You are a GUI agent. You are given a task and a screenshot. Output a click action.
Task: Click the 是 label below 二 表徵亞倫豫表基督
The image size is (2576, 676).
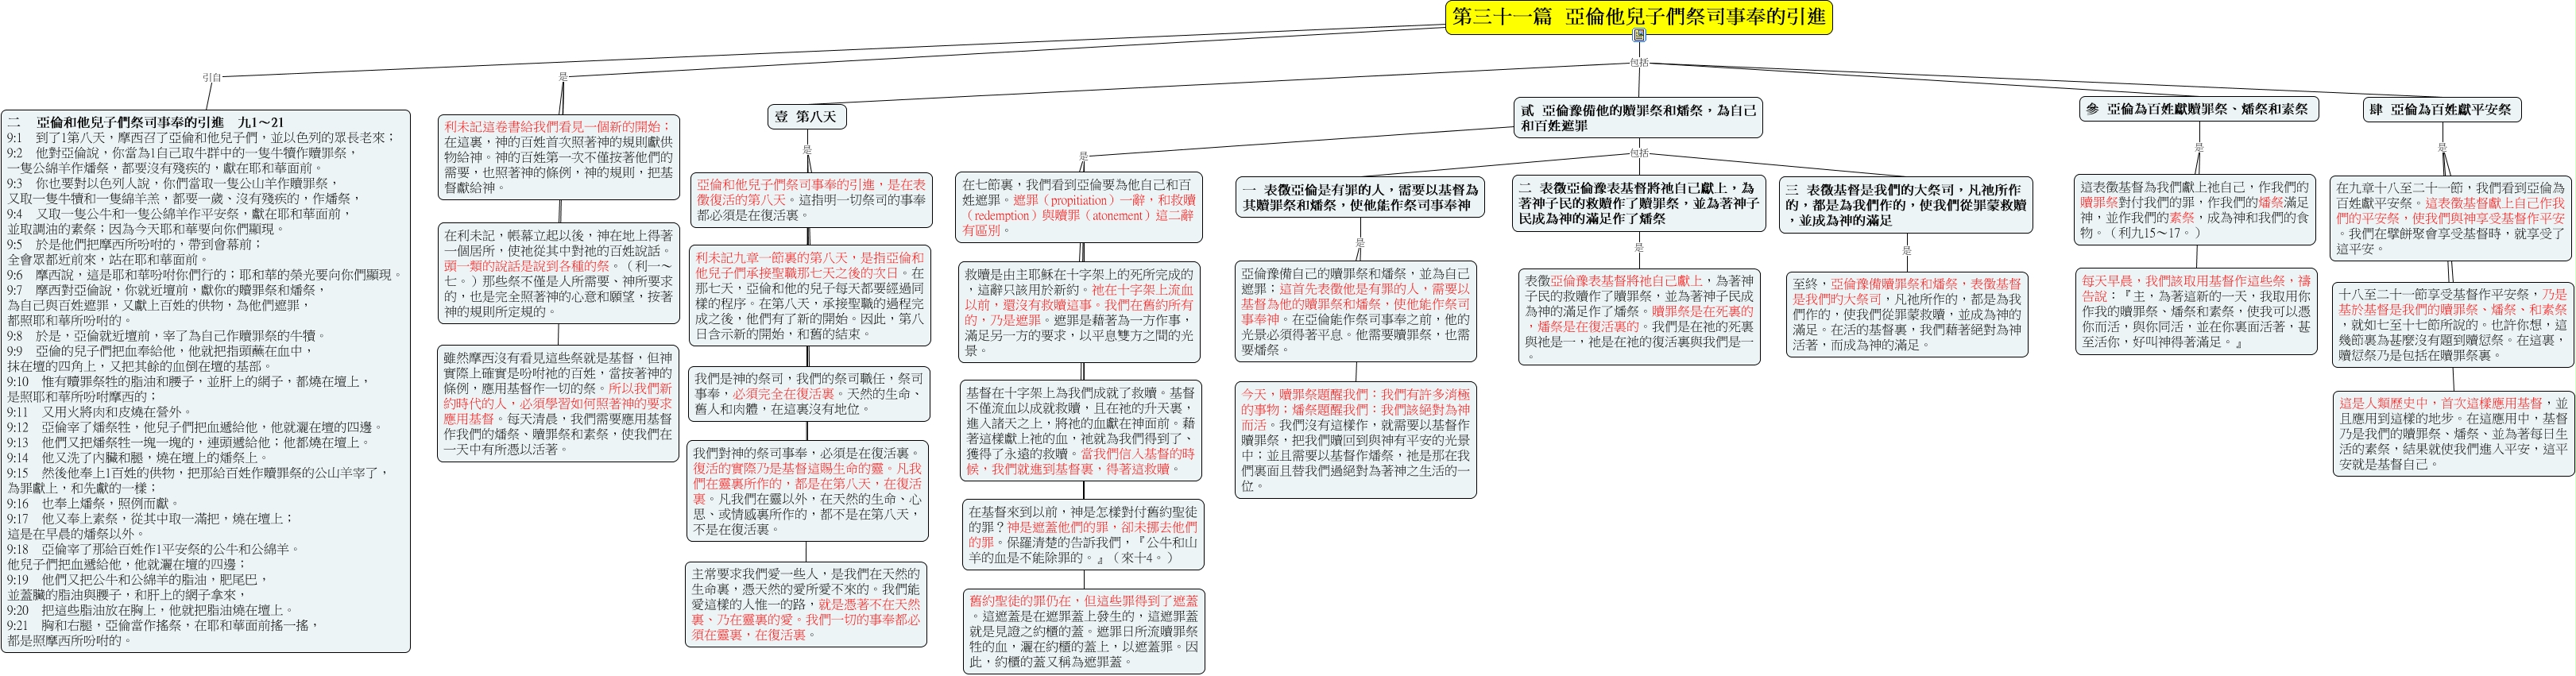[1639, 248]
